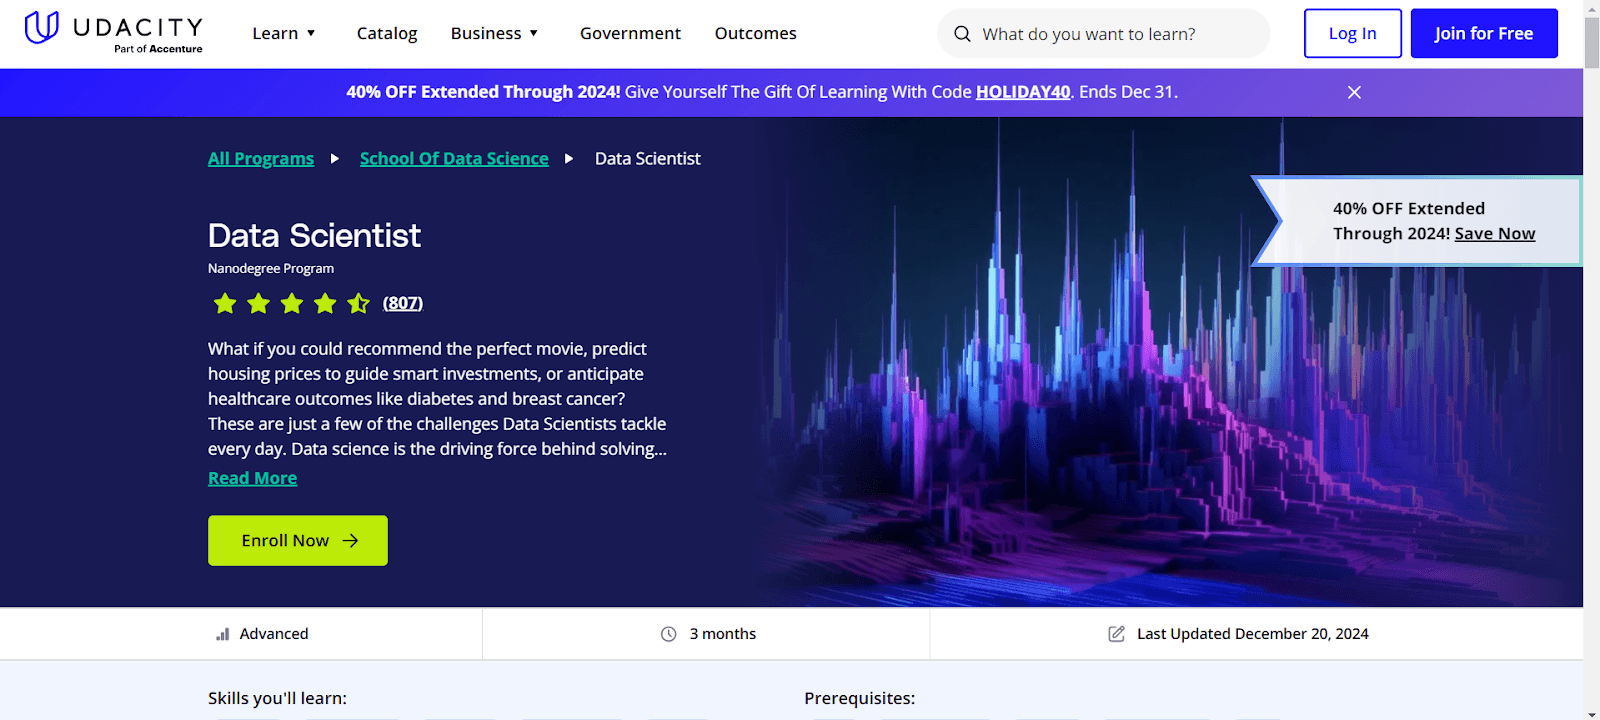Viewport: 1600px width, 720px height.
Task: Click the first rating star
Action: click(225, 303)
